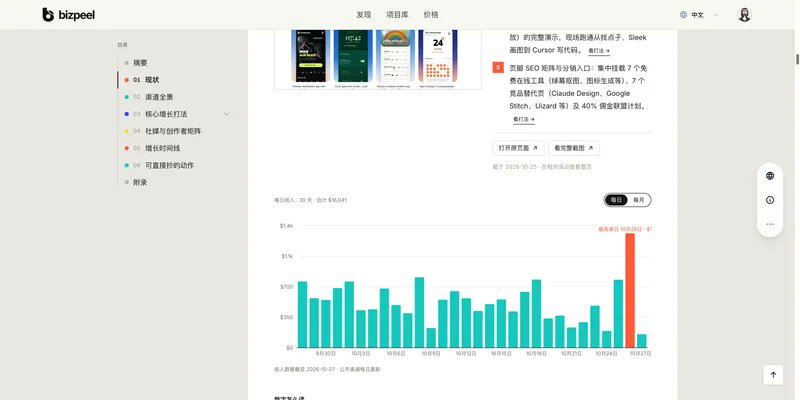Click the 10月18日 x-axis label

click(x=537, y=354)
